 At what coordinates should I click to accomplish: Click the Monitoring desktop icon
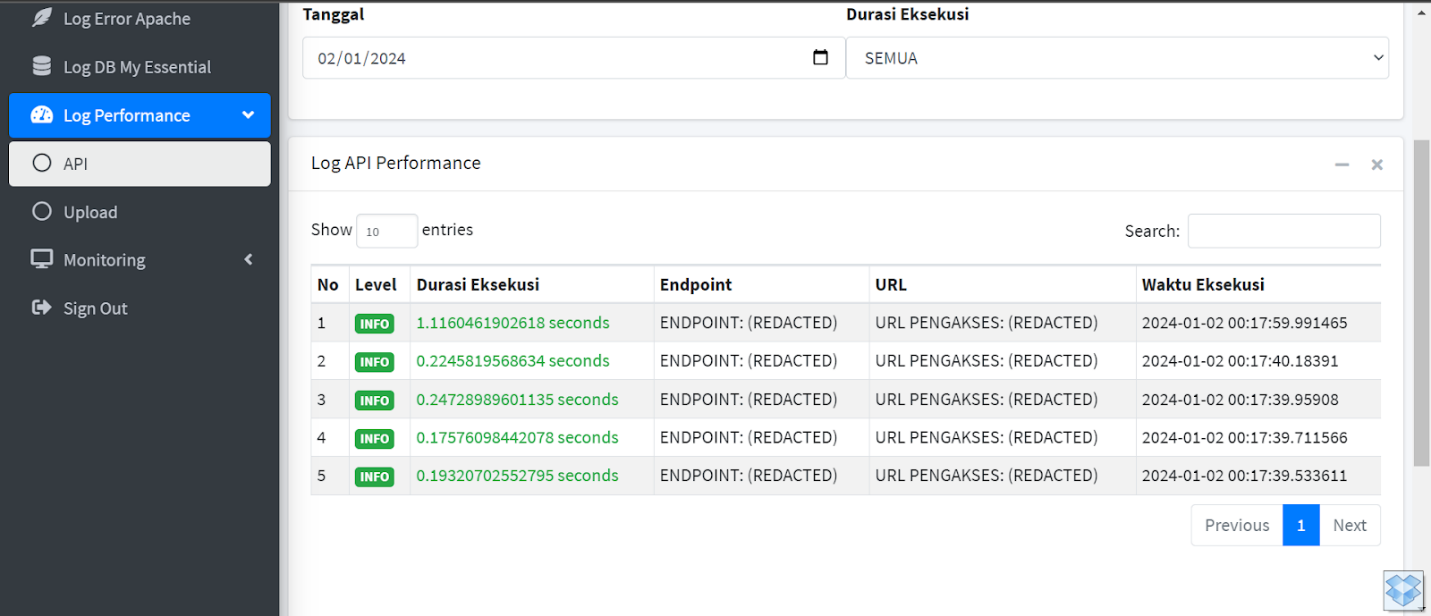[41, 259]
